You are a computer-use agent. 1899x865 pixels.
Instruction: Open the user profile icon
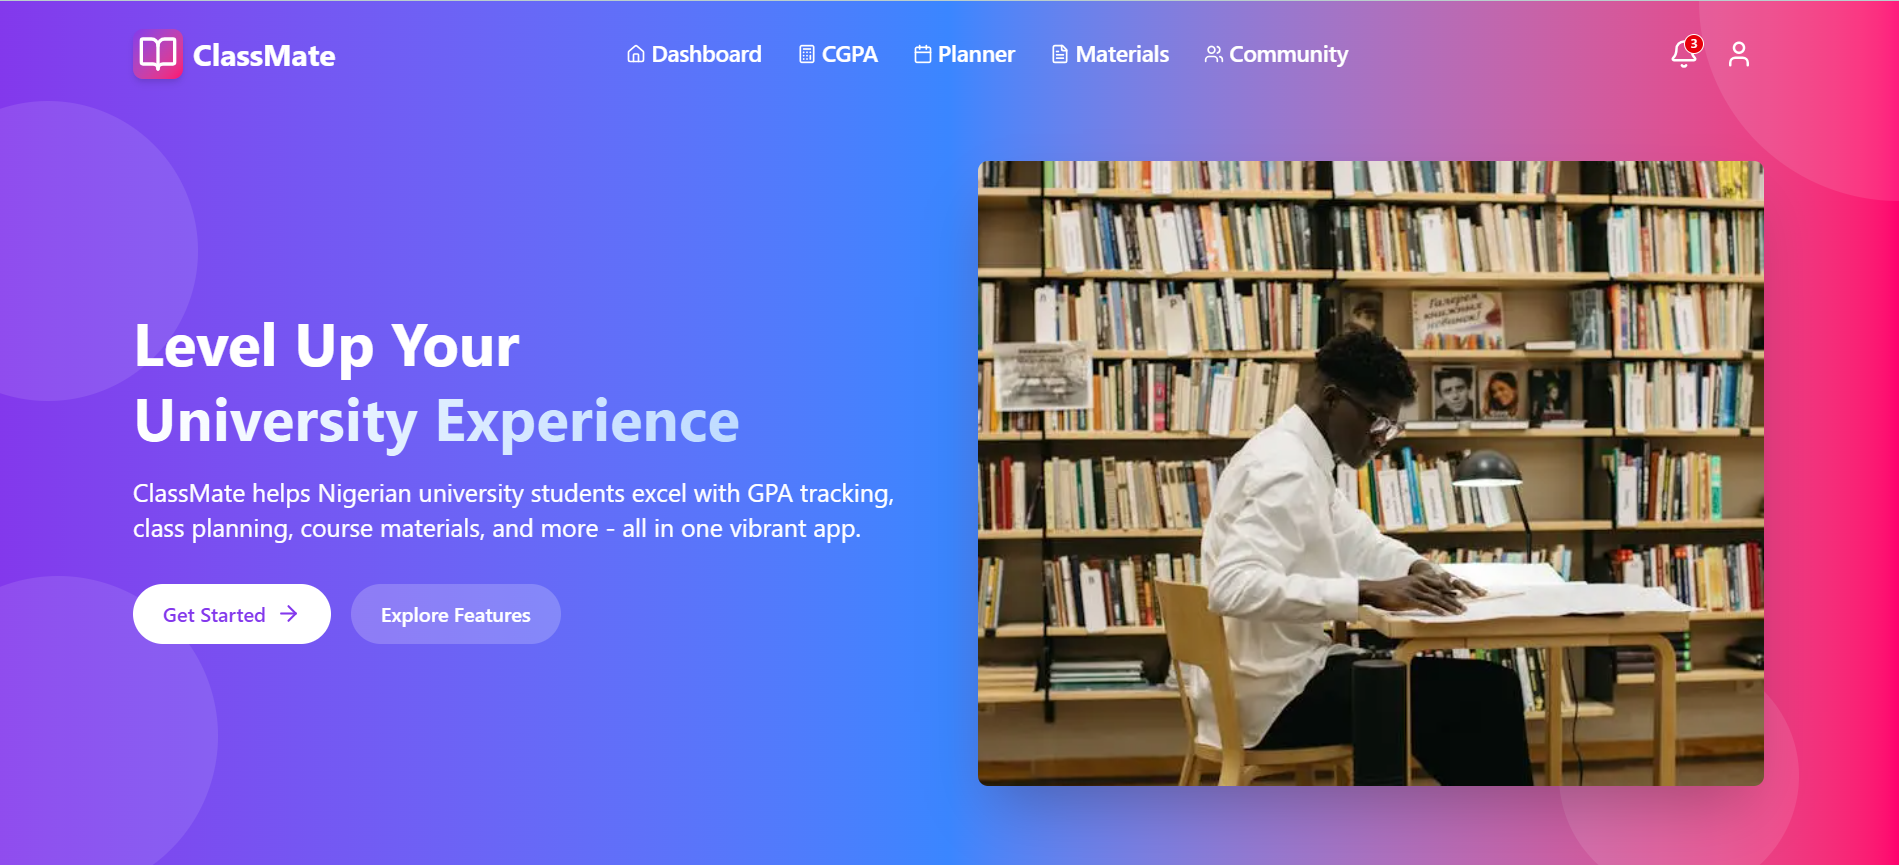pyautogui.click(x=1739, y=54)
